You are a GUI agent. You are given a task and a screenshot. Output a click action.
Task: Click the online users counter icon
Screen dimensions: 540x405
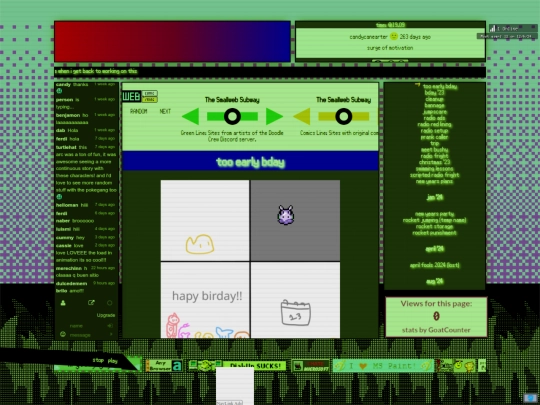click(493, 28)
